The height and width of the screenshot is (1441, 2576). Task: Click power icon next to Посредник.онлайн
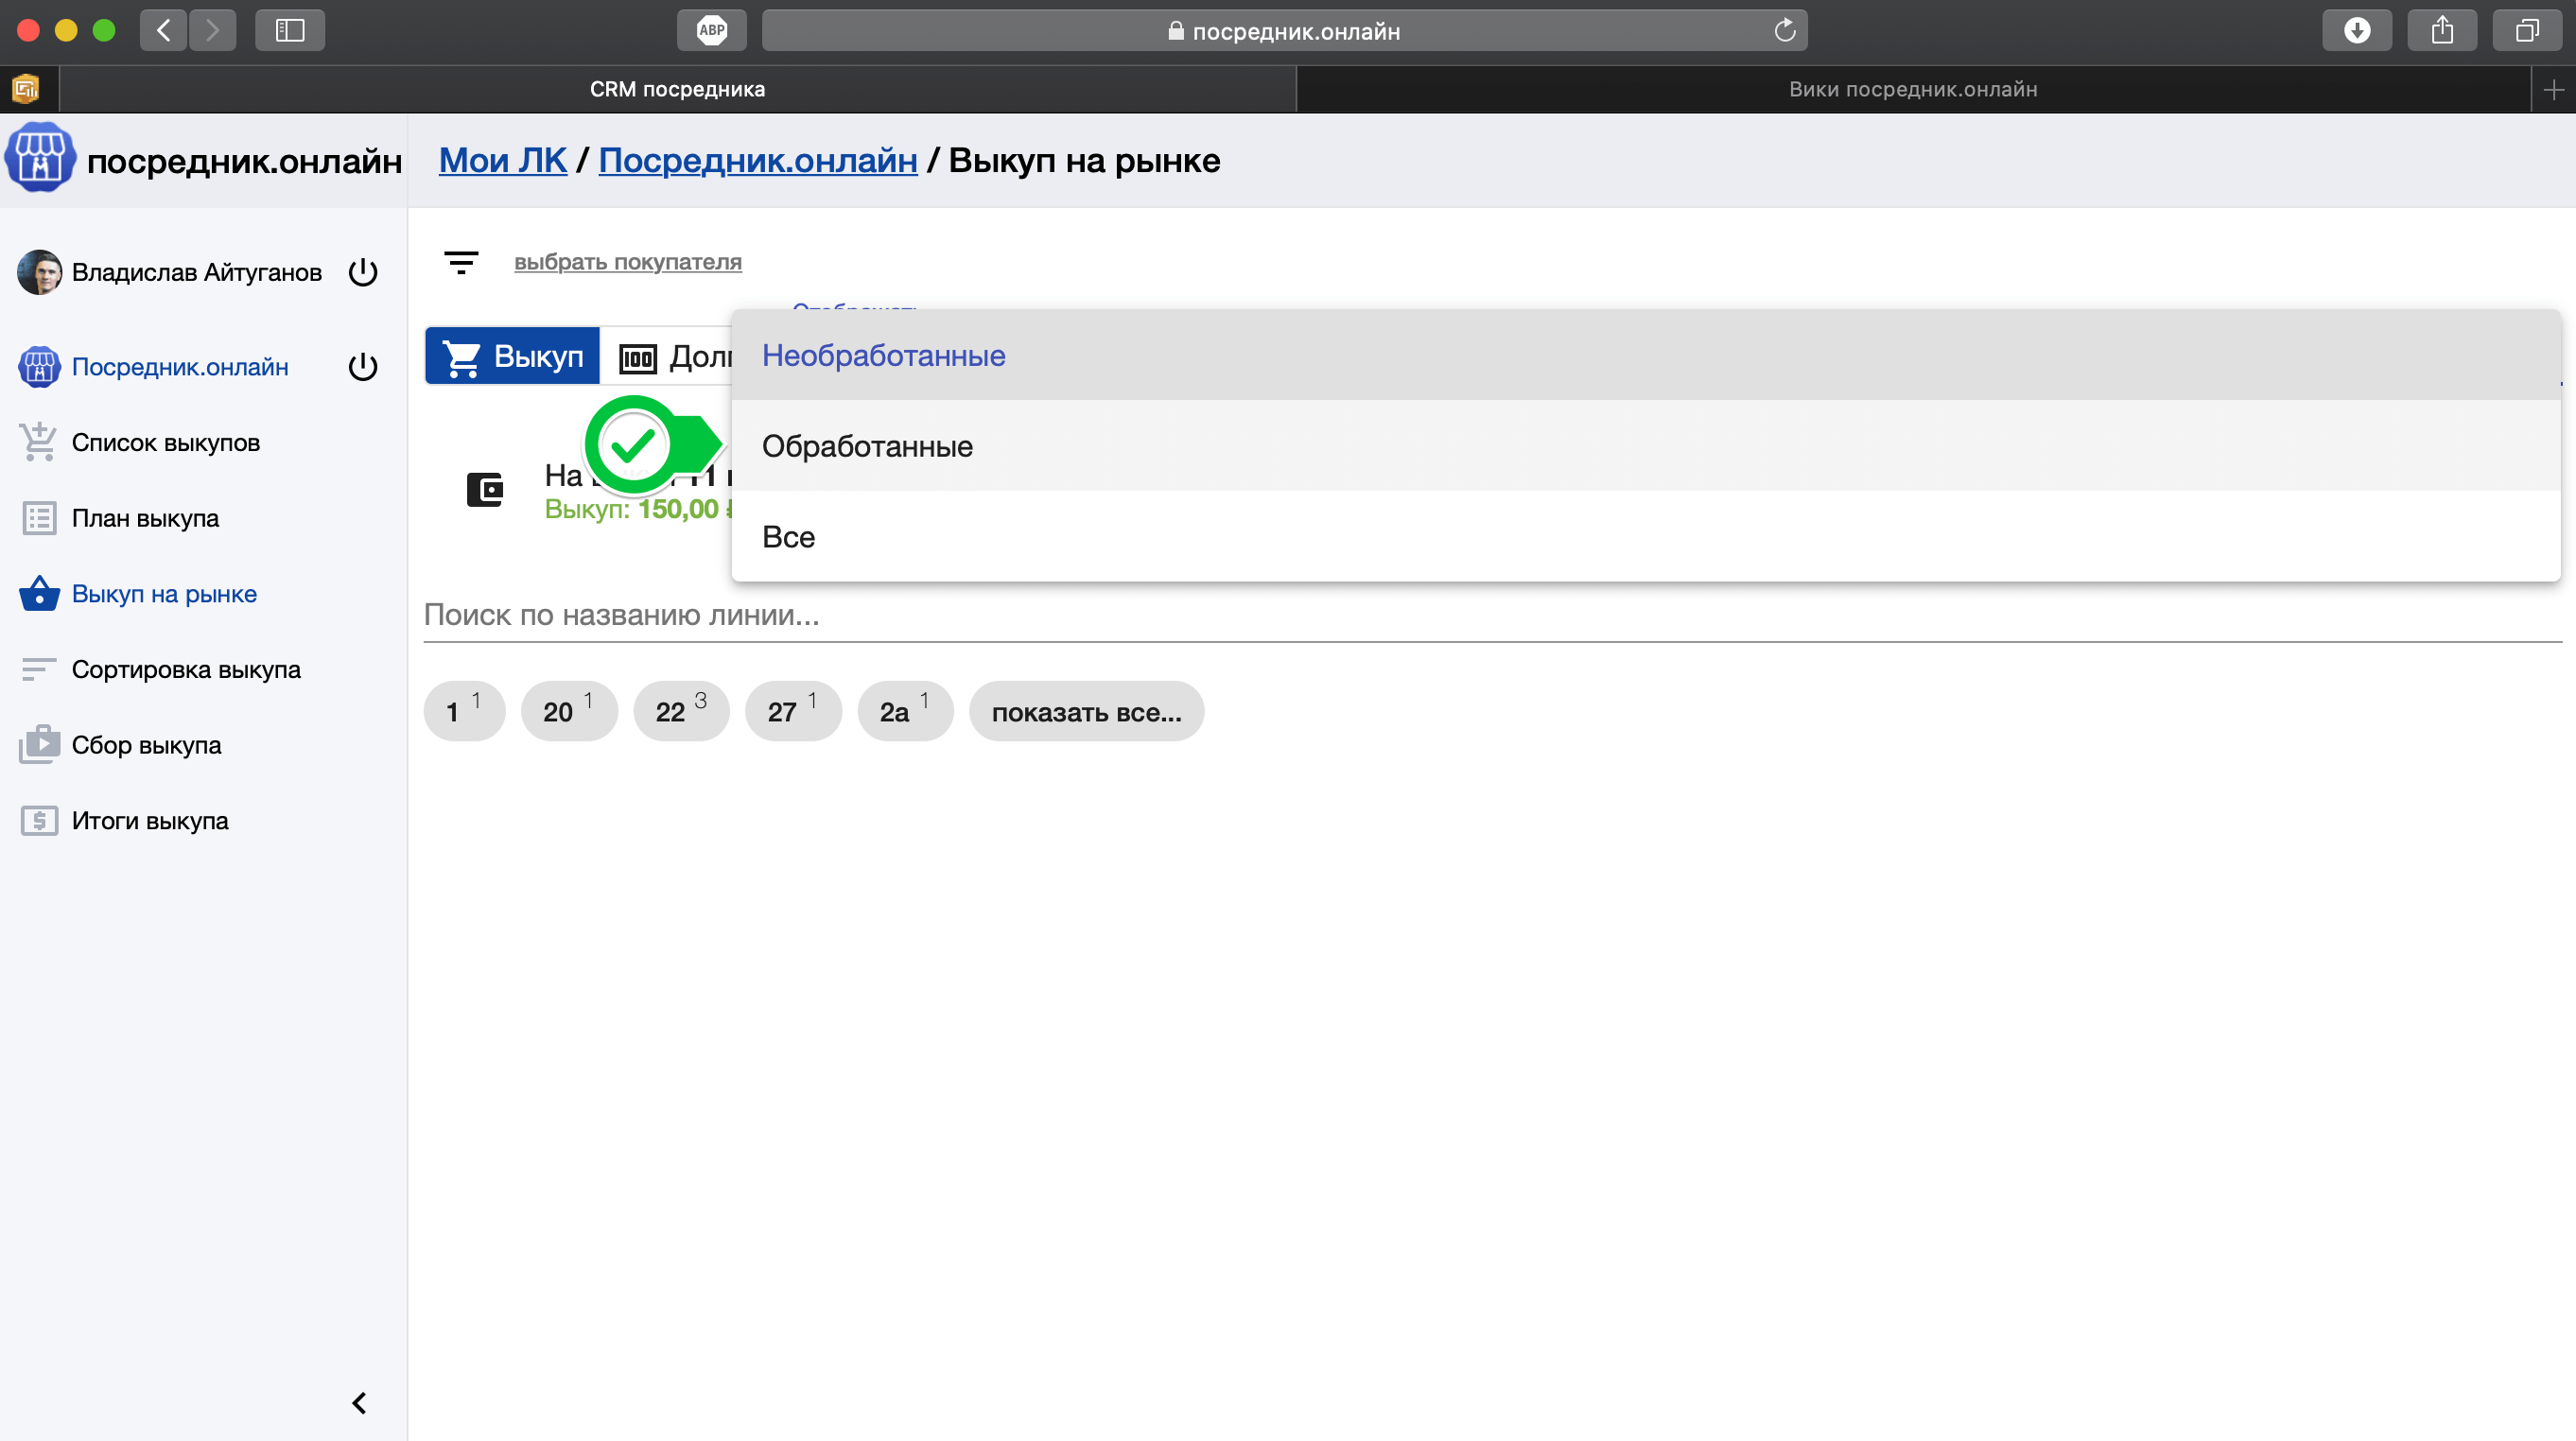click(363, 367)
